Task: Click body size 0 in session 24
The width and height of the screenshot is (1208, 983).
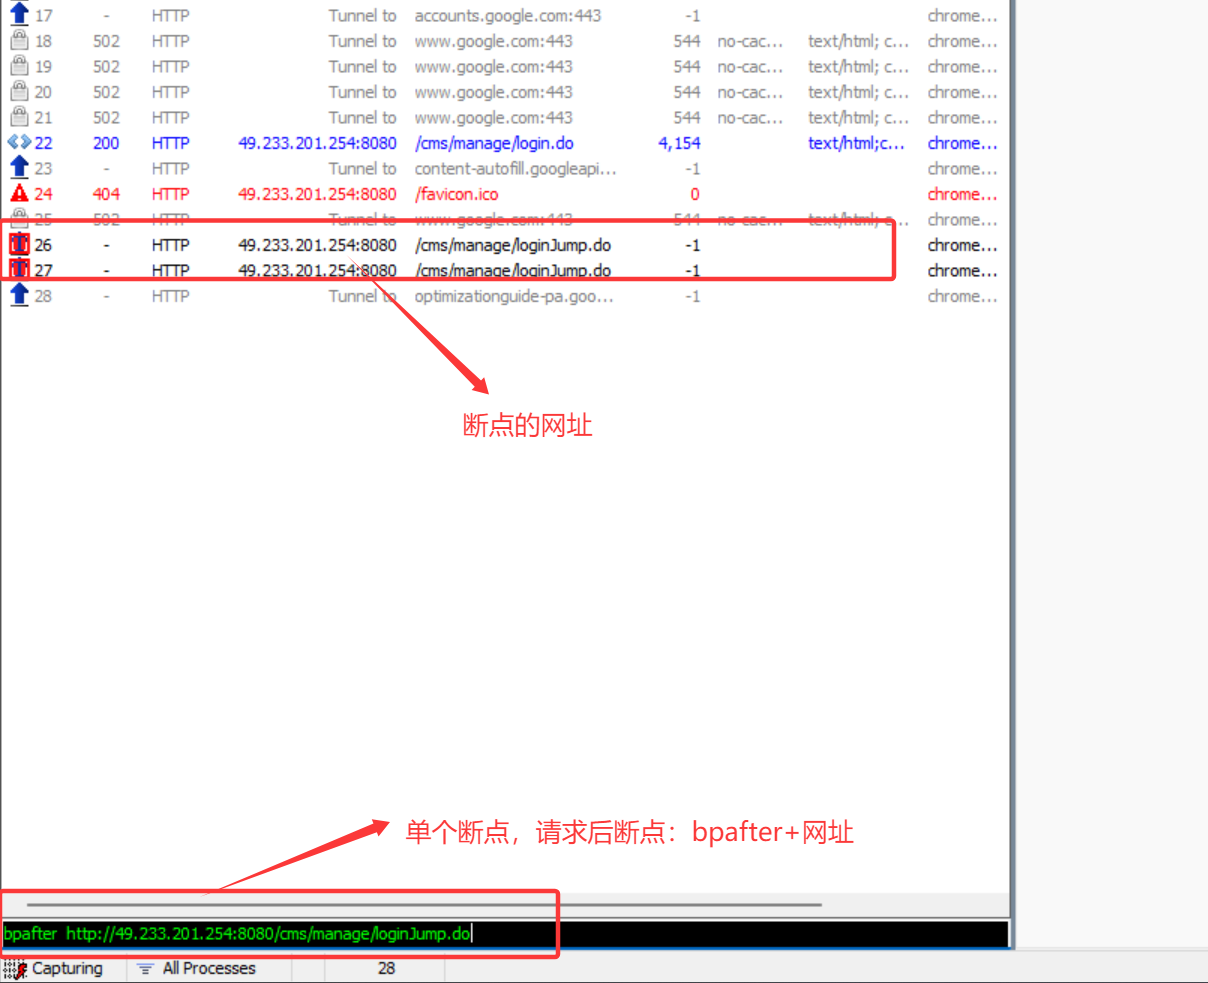Action: [x=695, y=194]
